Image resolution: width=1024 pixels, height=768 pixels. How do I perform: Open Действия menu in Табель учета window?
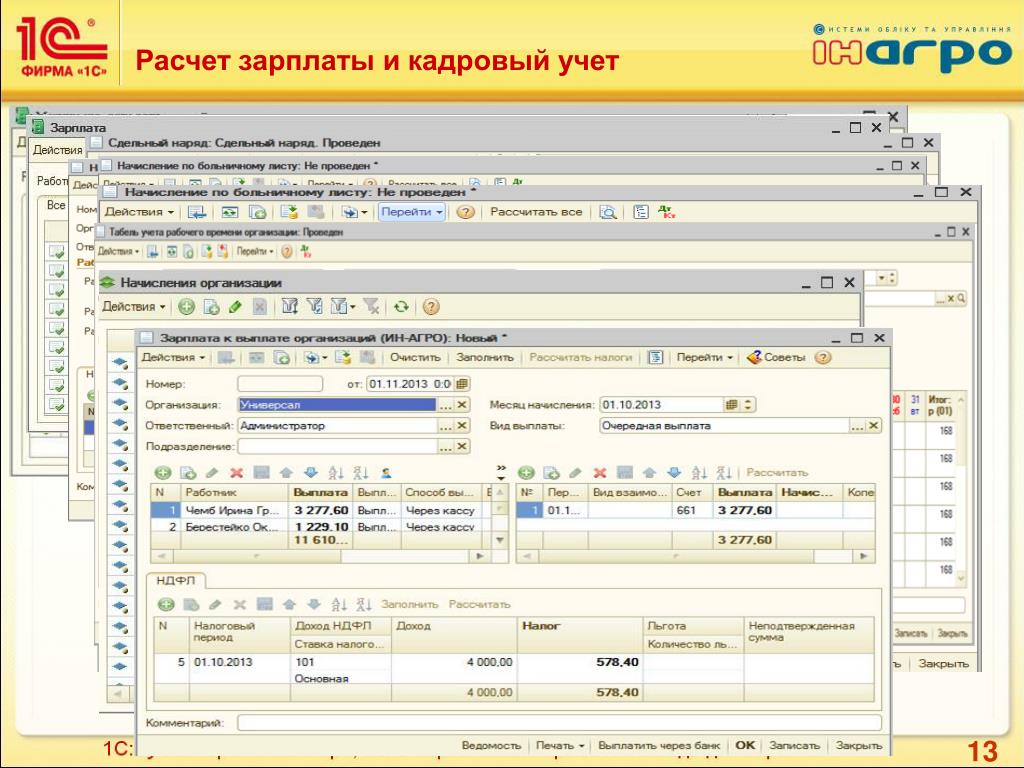coord(118,251)
